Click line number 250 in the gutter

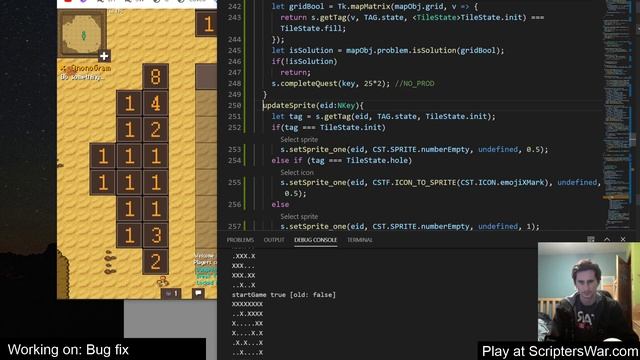point(235,105)
